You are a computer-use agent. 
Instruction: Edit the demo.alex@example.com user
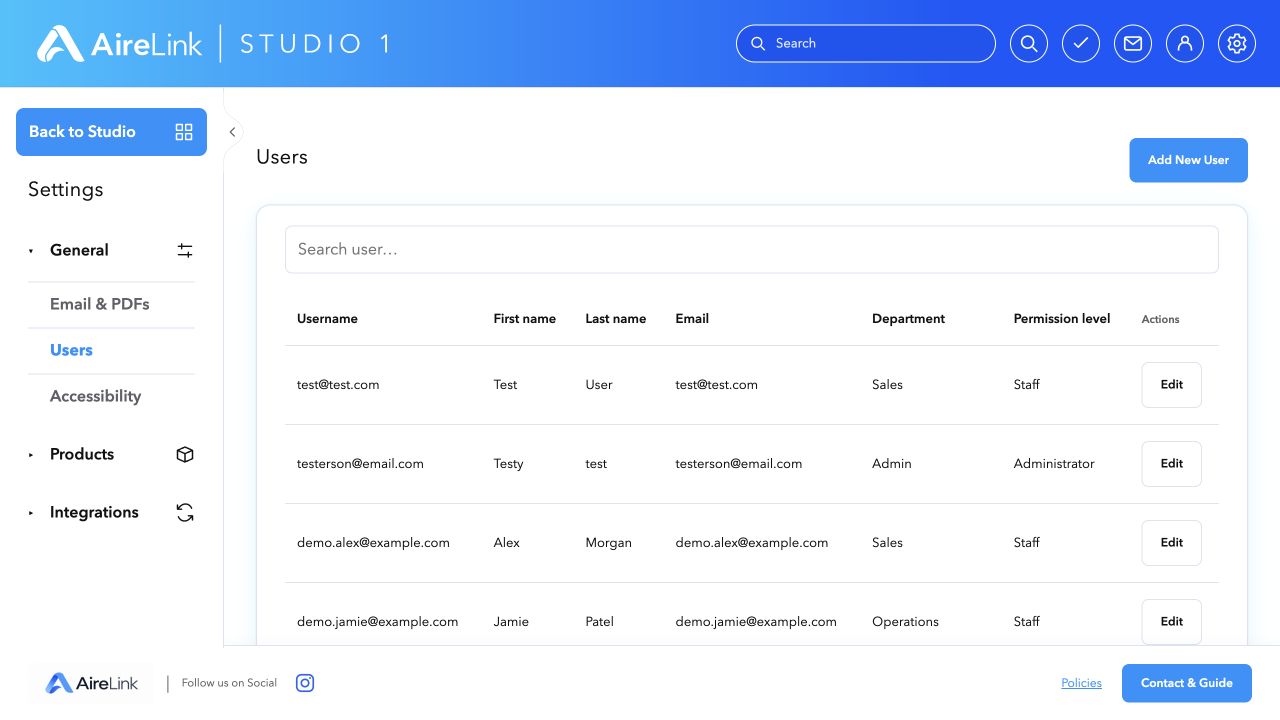1171,543
